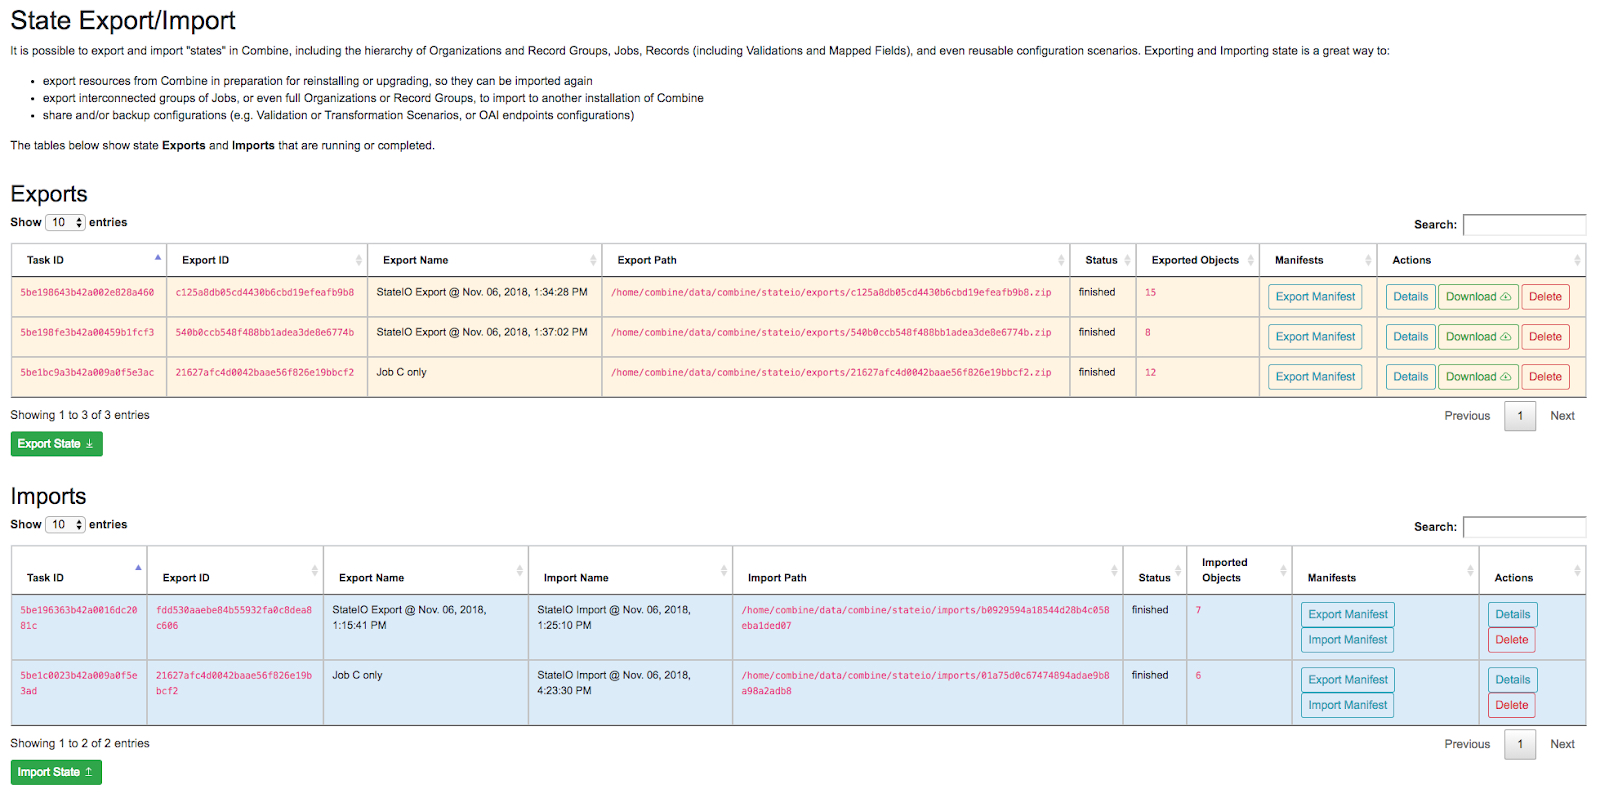The image size is (1600, 798).
Task: Click 'Showing 1 to 3 of 3 entries'
Action: point(80,415)
